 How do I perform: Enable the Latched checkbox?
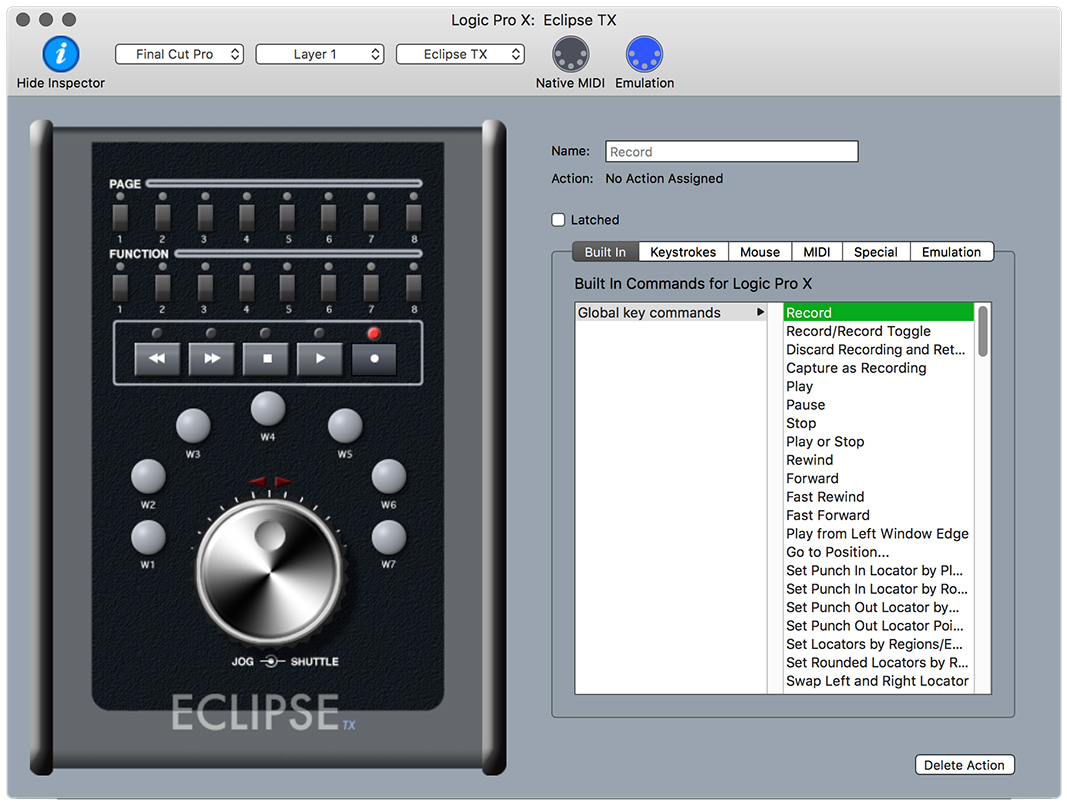coord(559,220)
